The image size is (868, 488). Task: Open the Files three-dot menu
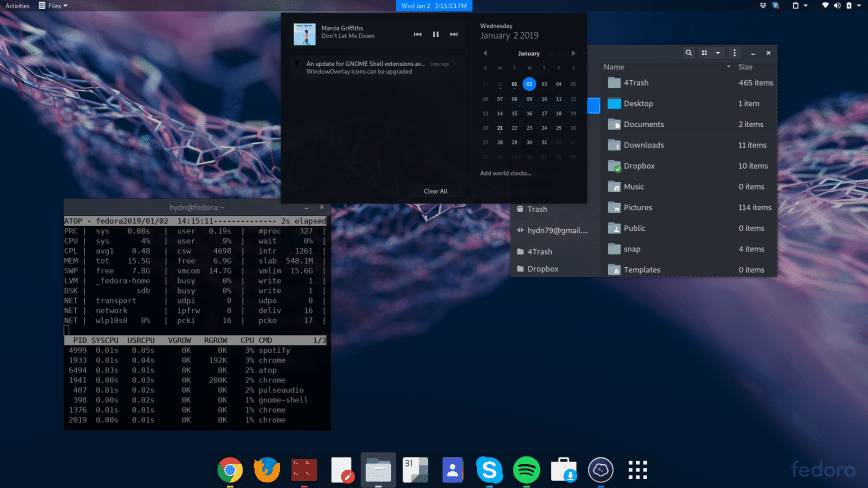coord(735,52)
